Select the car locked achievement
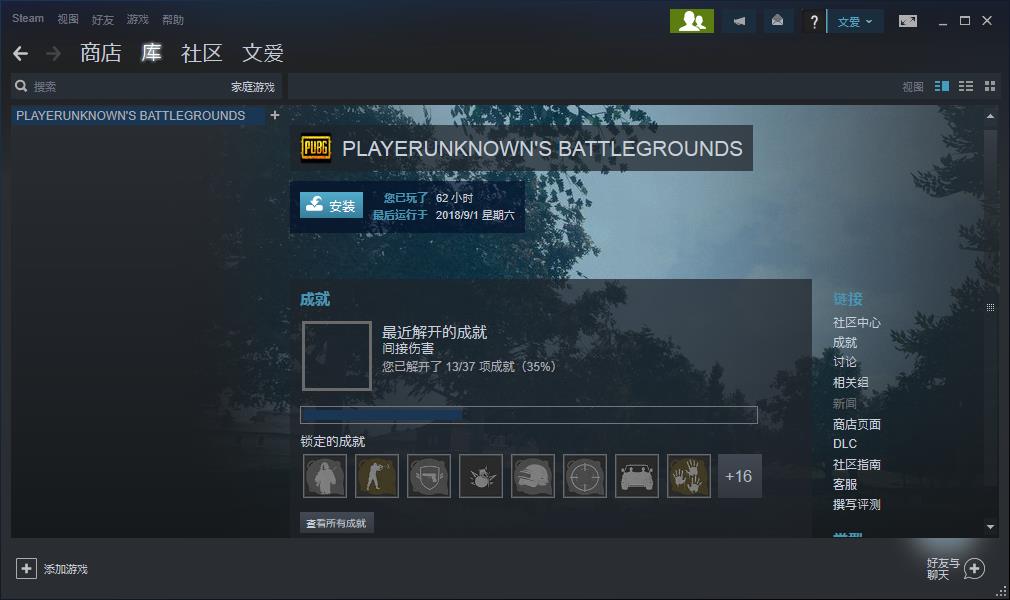 point(637,476)
